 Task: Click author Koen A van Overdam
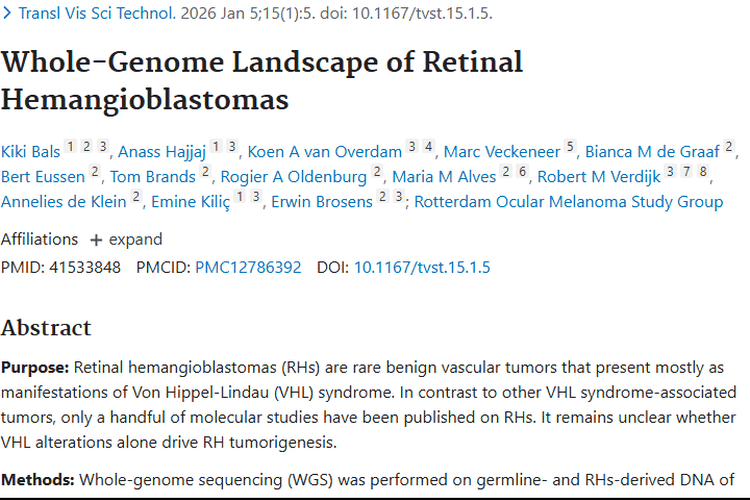tap(324, 152)
